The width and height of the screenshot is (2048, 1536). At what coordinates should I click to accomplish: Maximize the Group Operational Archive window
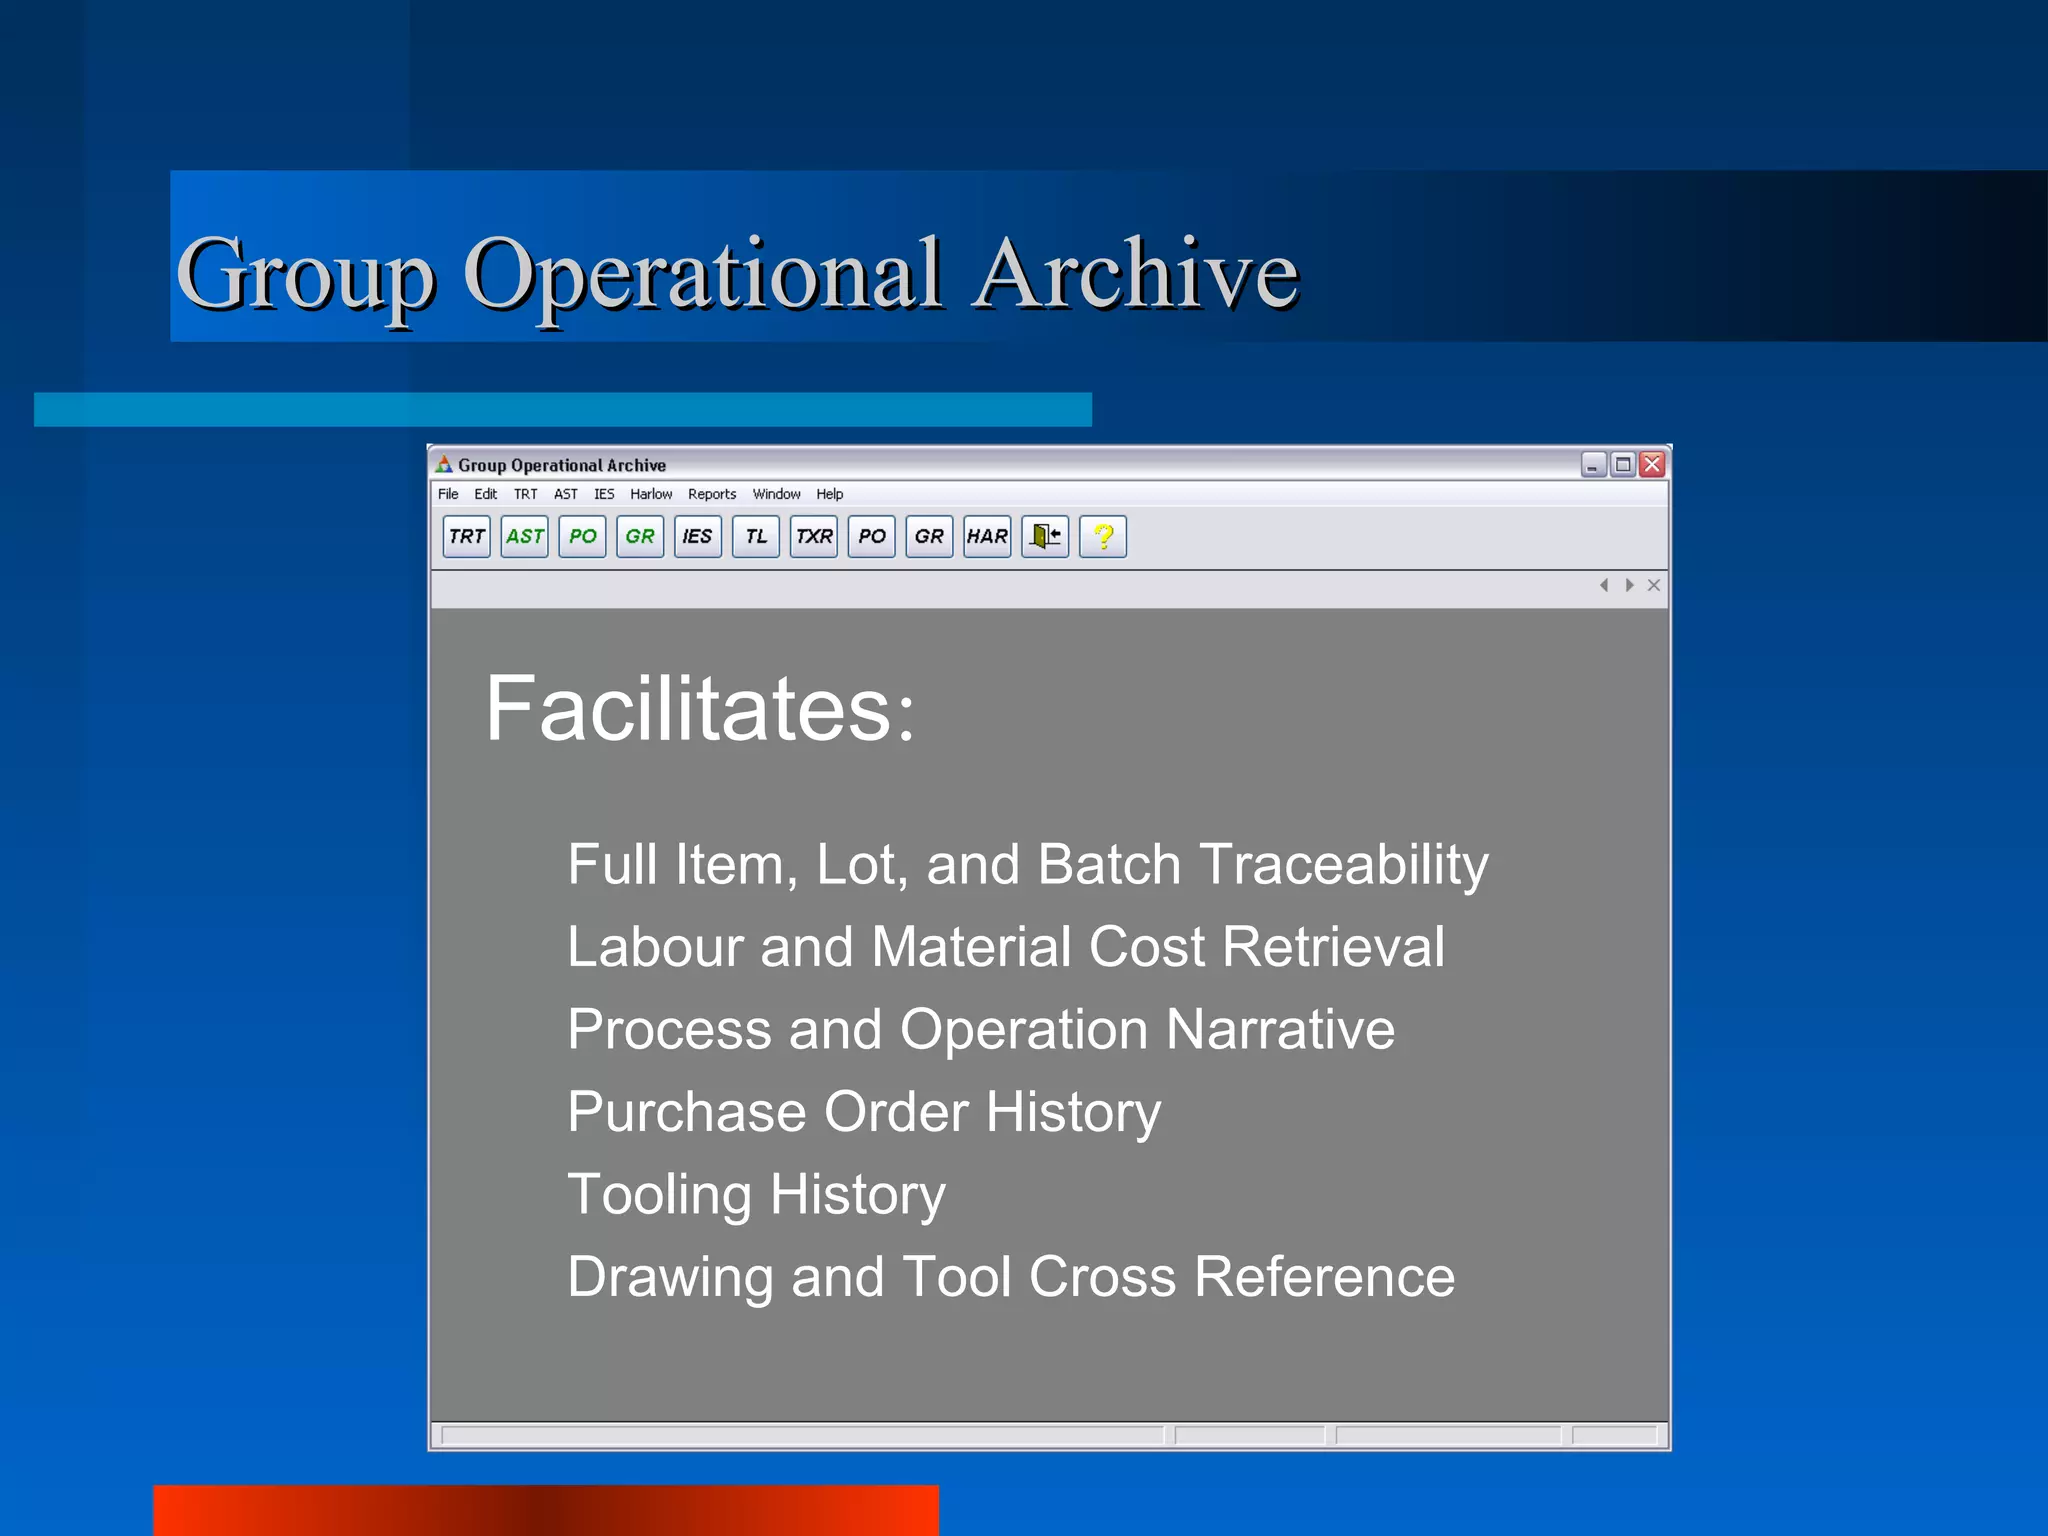[1623, 464]
